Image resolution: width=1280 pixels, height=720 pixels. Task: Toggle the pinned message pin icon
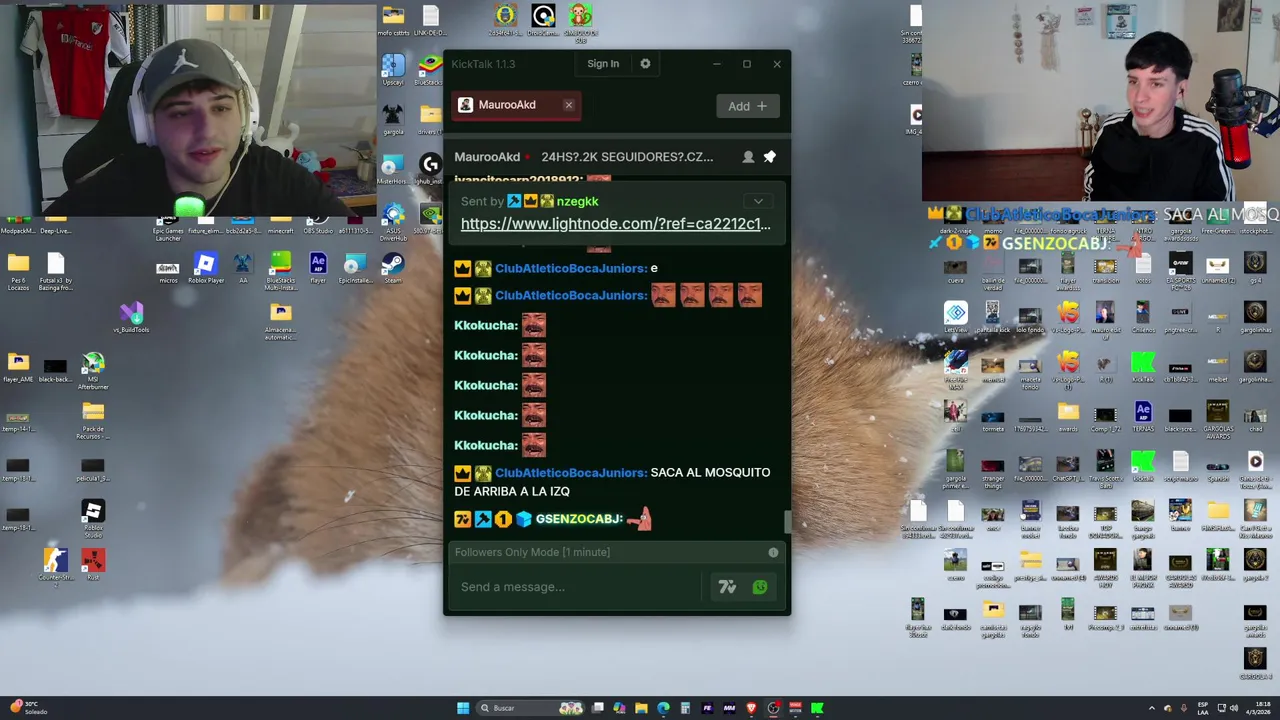770,157
